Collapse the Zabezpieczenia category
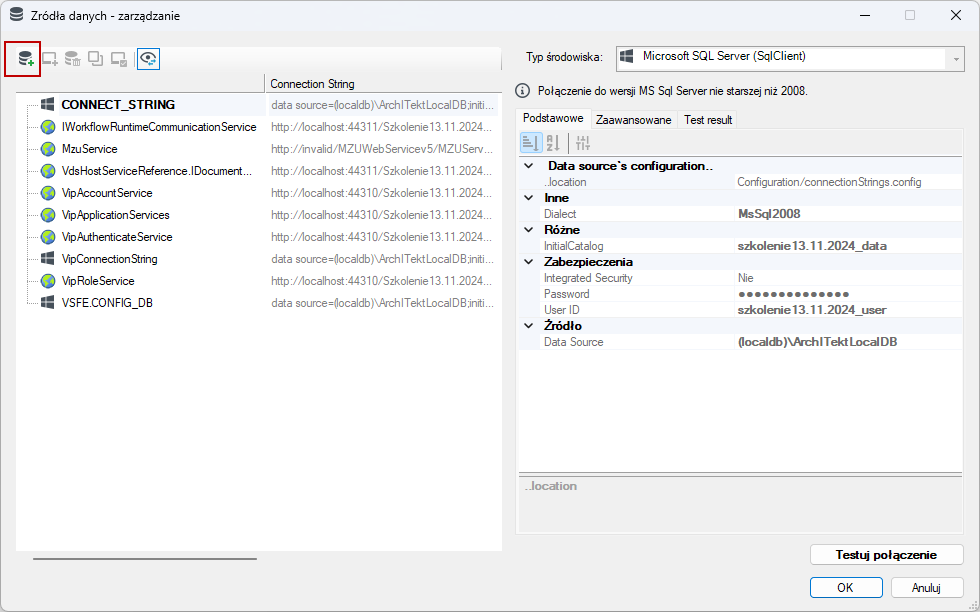Screen dimensions: 980x612 [529, 262]
